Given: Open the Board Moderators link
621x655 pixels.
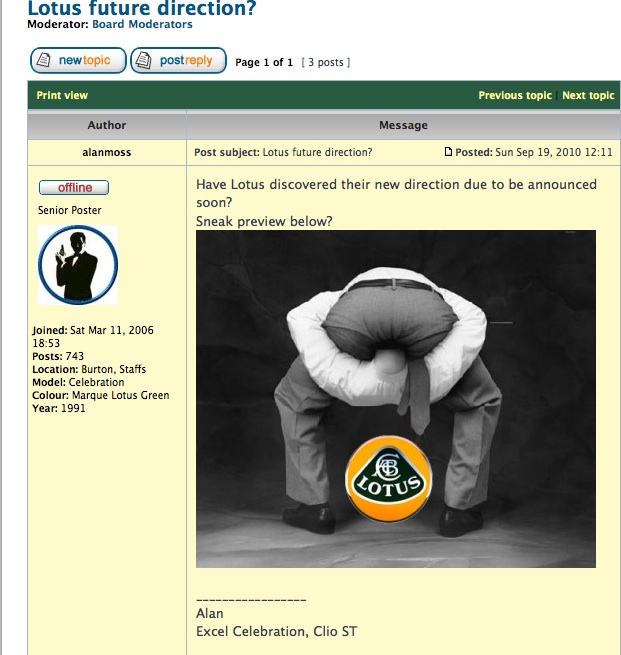Looking at the screenshot, I should pyautogui.click(x=142, y=24).
